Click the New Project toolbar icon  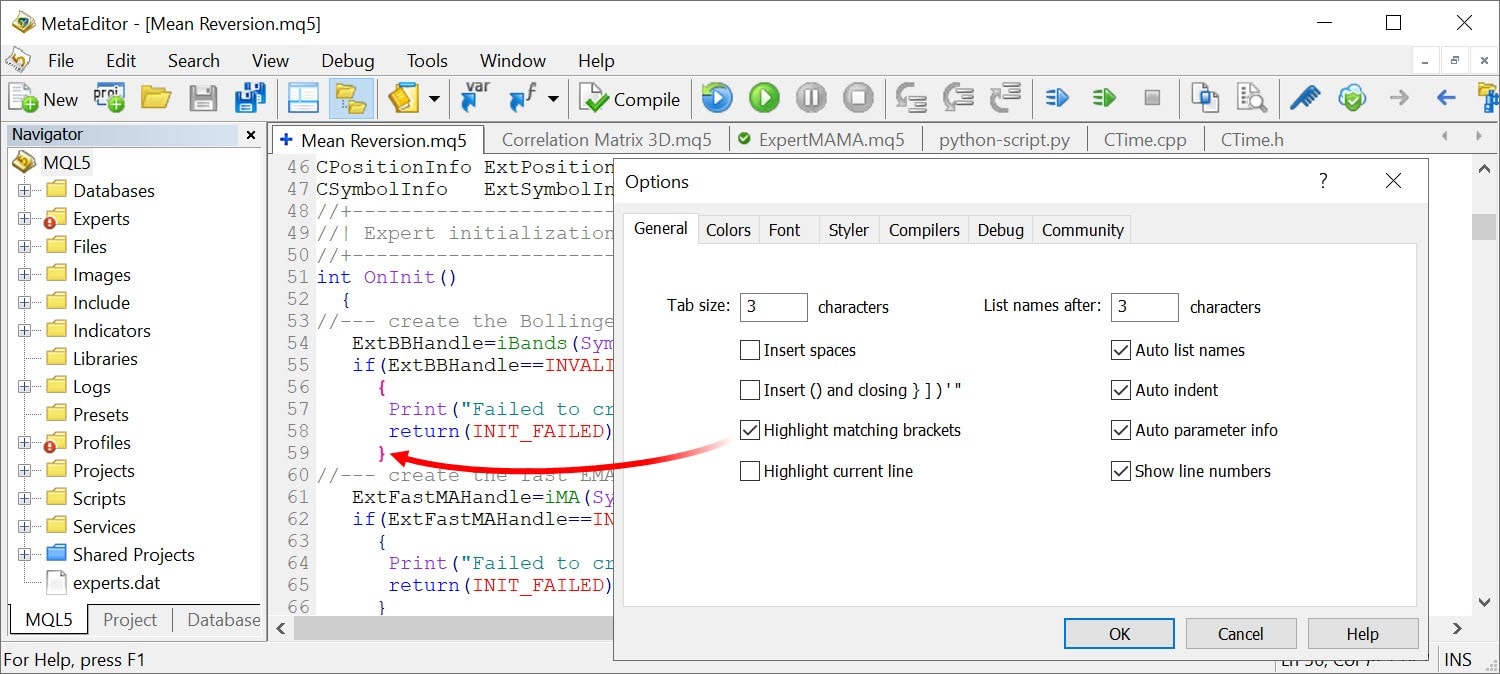[109, 98]
